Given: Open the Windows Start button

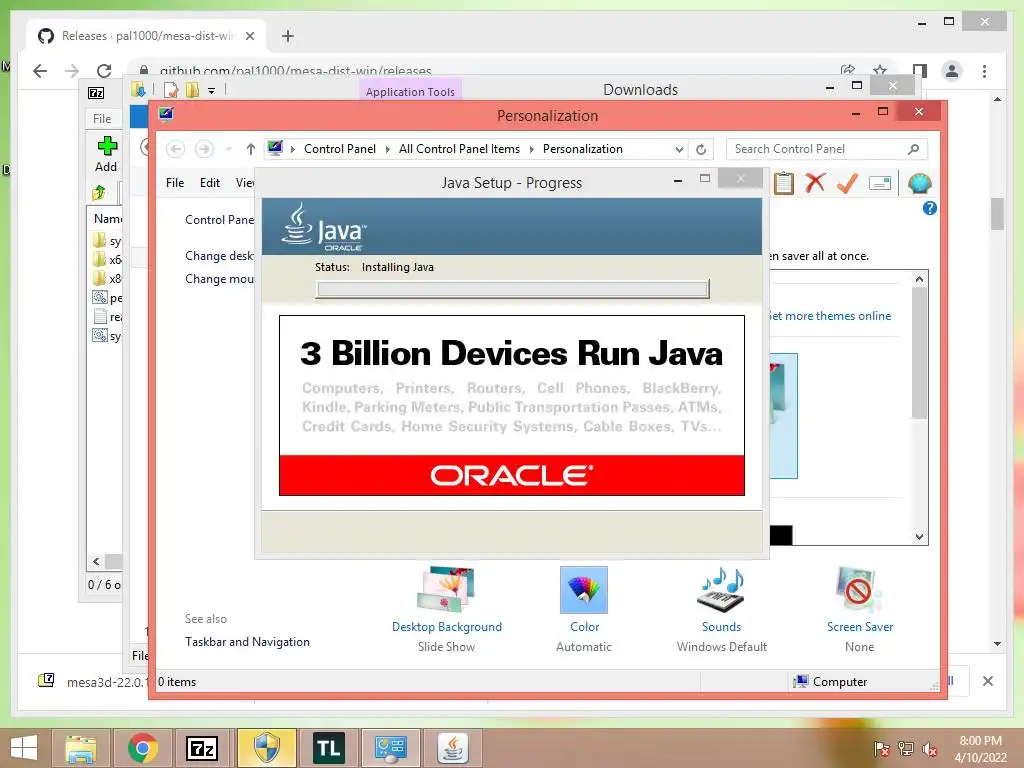Looking at the screenshot, I should coord(24,748).
